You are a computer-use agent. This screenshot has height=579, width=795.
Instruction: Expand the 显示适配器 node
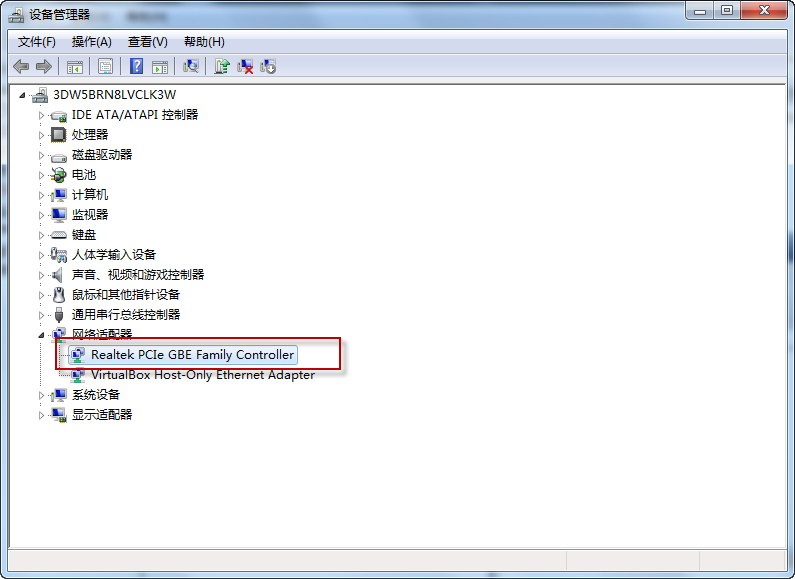point(42,415)
